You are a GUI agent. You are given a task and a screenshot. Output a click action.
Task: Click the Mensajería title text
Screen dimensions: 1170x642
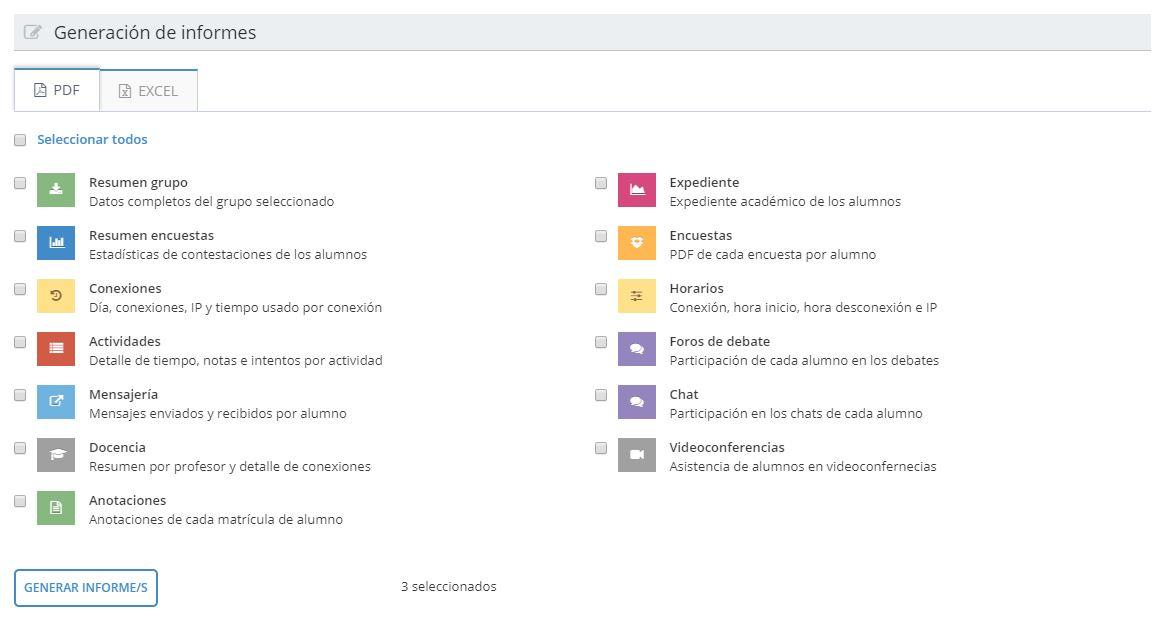(x=124, y=394)
